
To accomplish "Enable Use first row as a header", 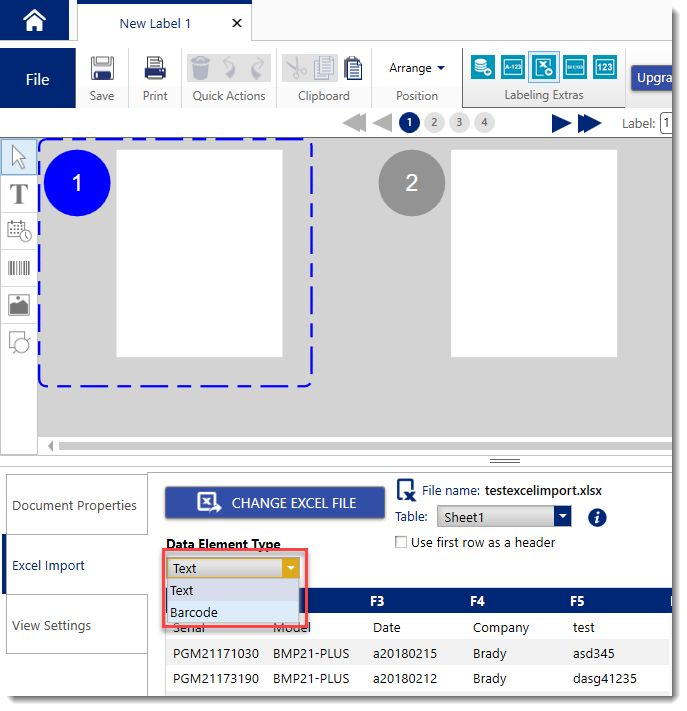I will pyautogui.click(x=401, y=543).
